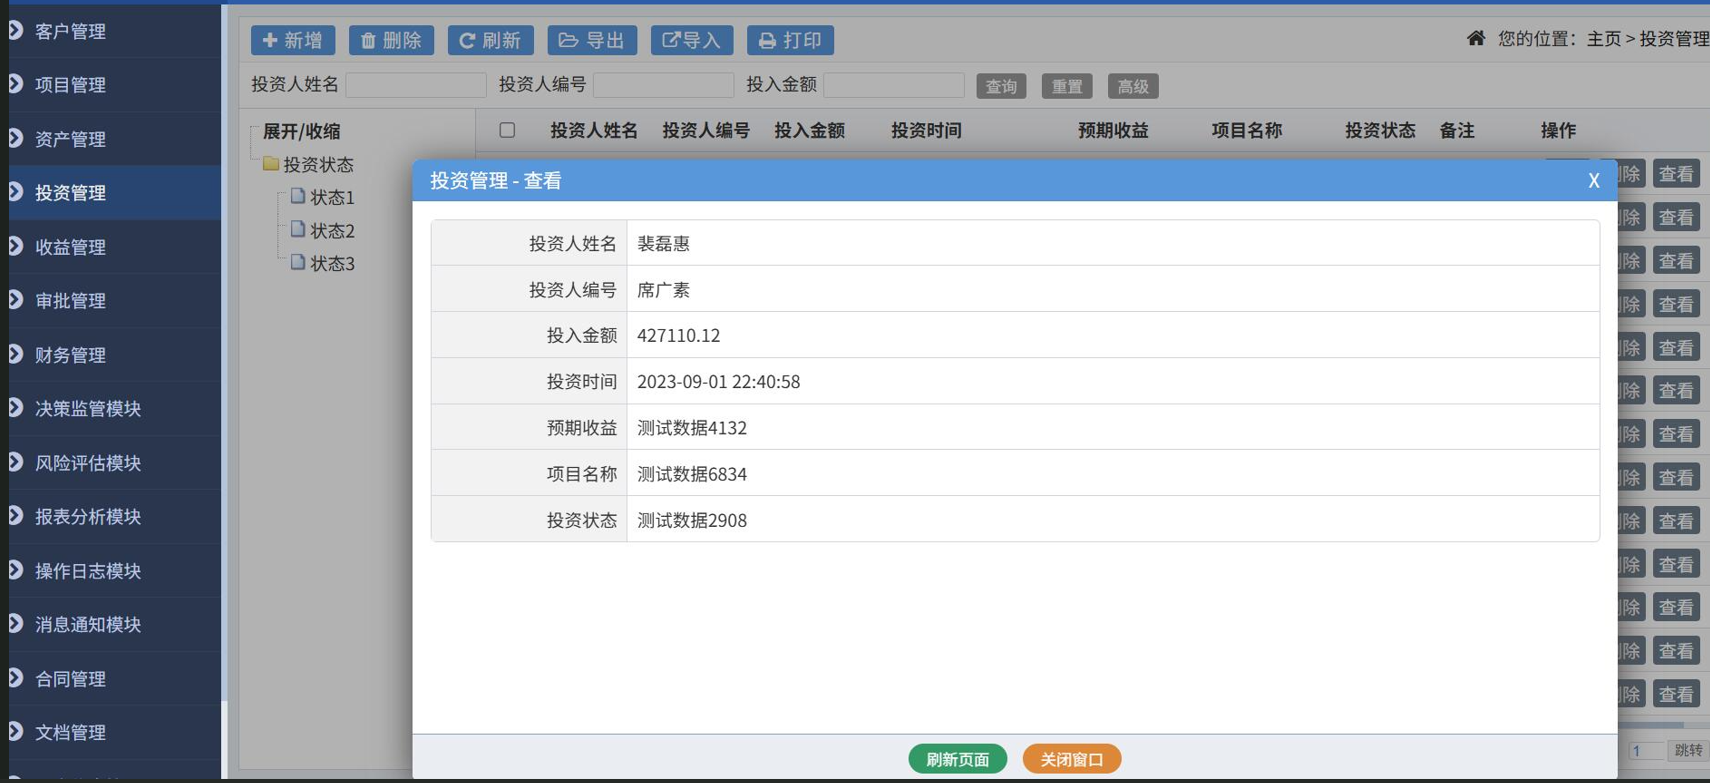Image resolution: width=1710 pixels, height=783 pixels.
Task: Click the 投资时间 value 2023-09-01 22:40:58
Action: click(x=718, y=381)
